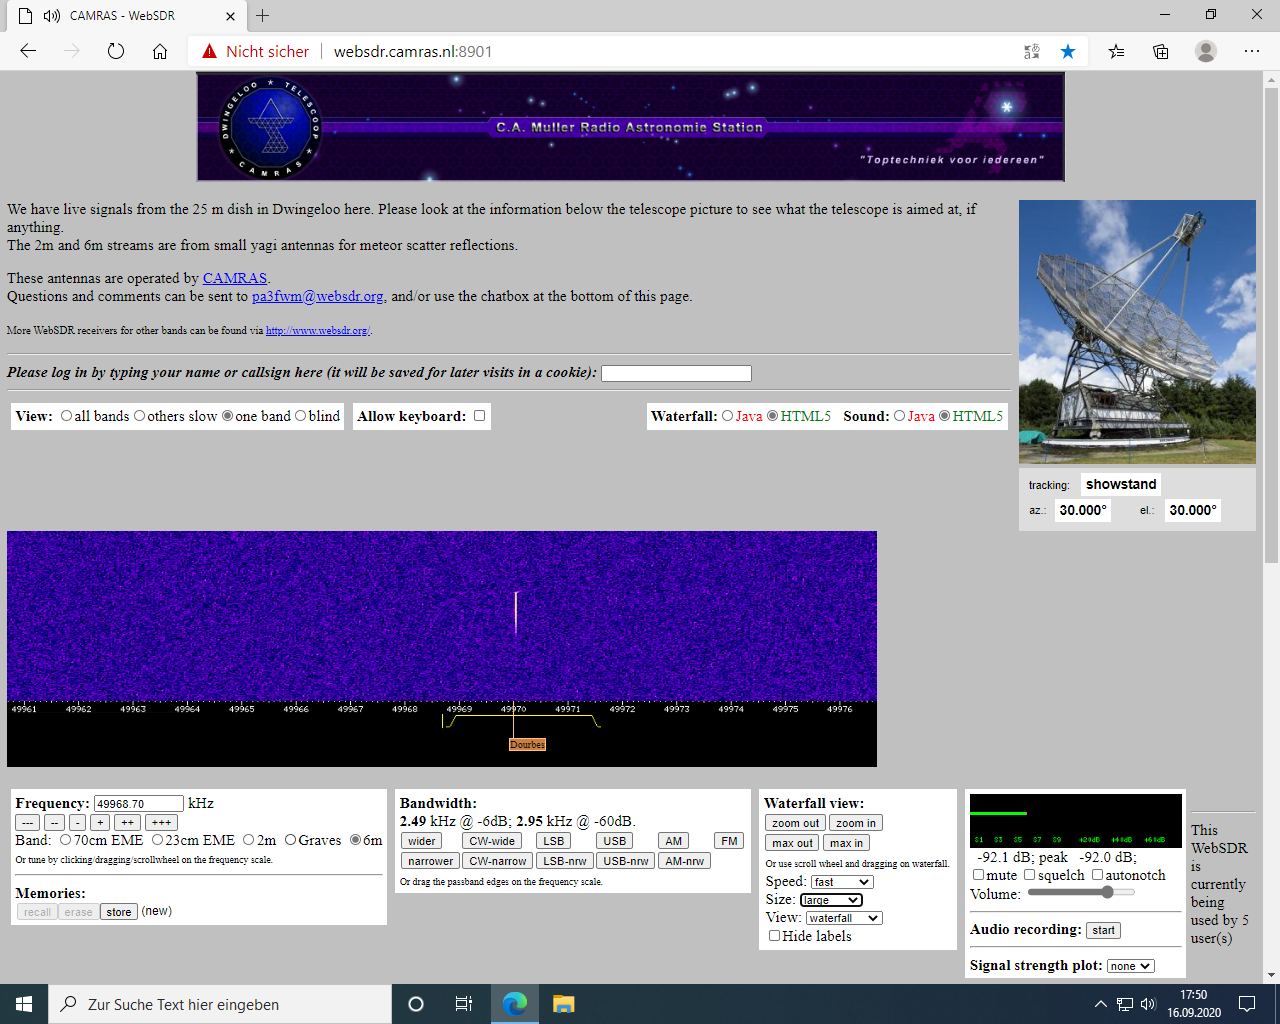Screen dimensions: 1280x1024
Task: Click max out waterfall zoom
Action: click(793, 843)
